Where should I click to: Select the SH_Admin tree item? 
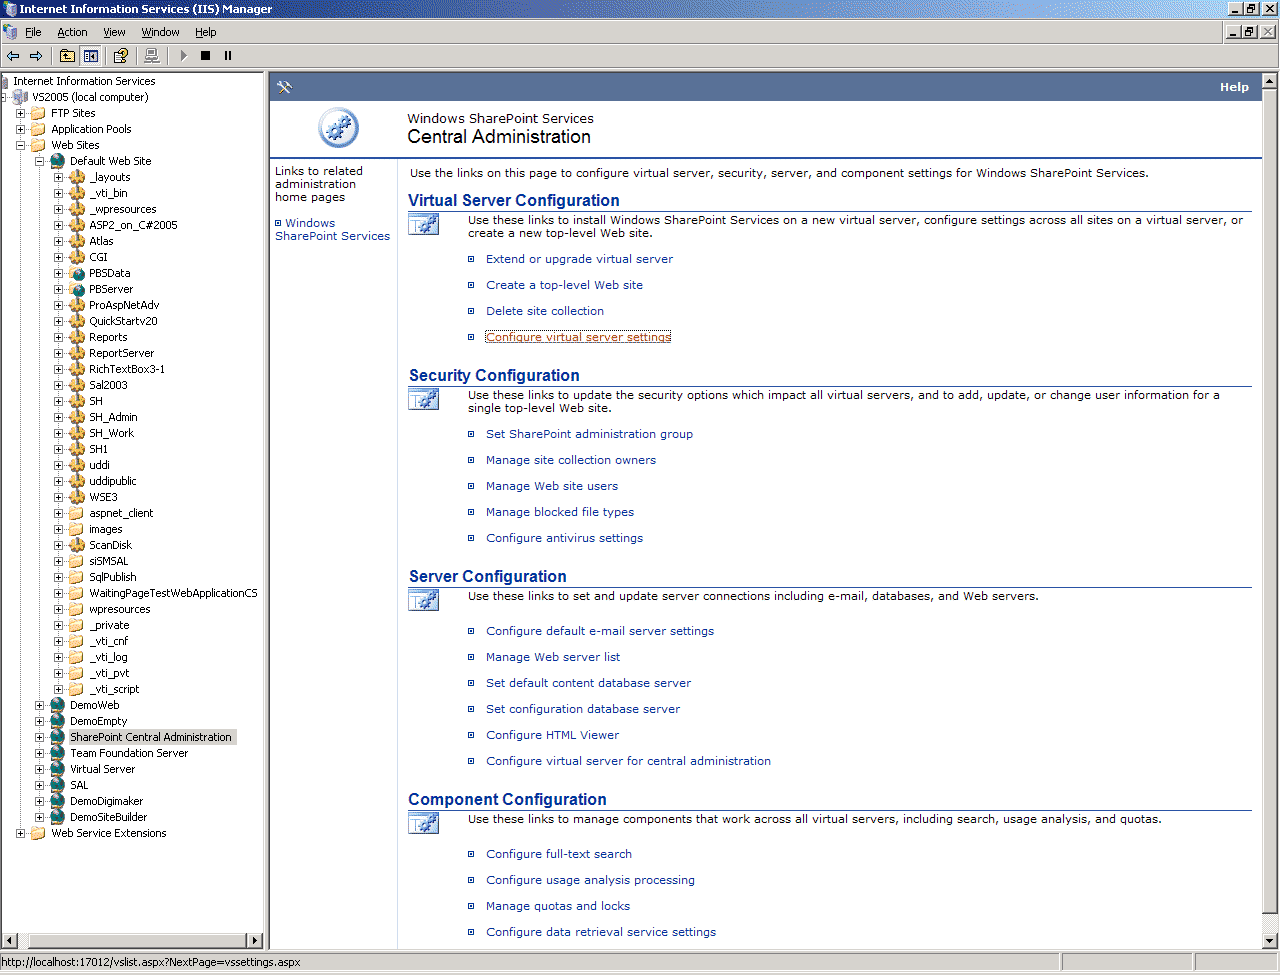(113, 417)
